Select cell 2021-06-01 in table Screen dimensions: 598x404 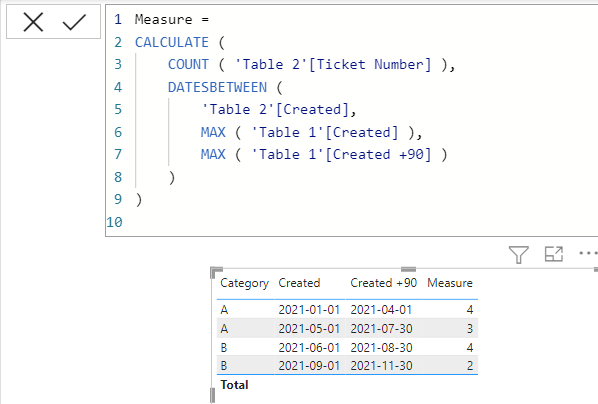309,348
